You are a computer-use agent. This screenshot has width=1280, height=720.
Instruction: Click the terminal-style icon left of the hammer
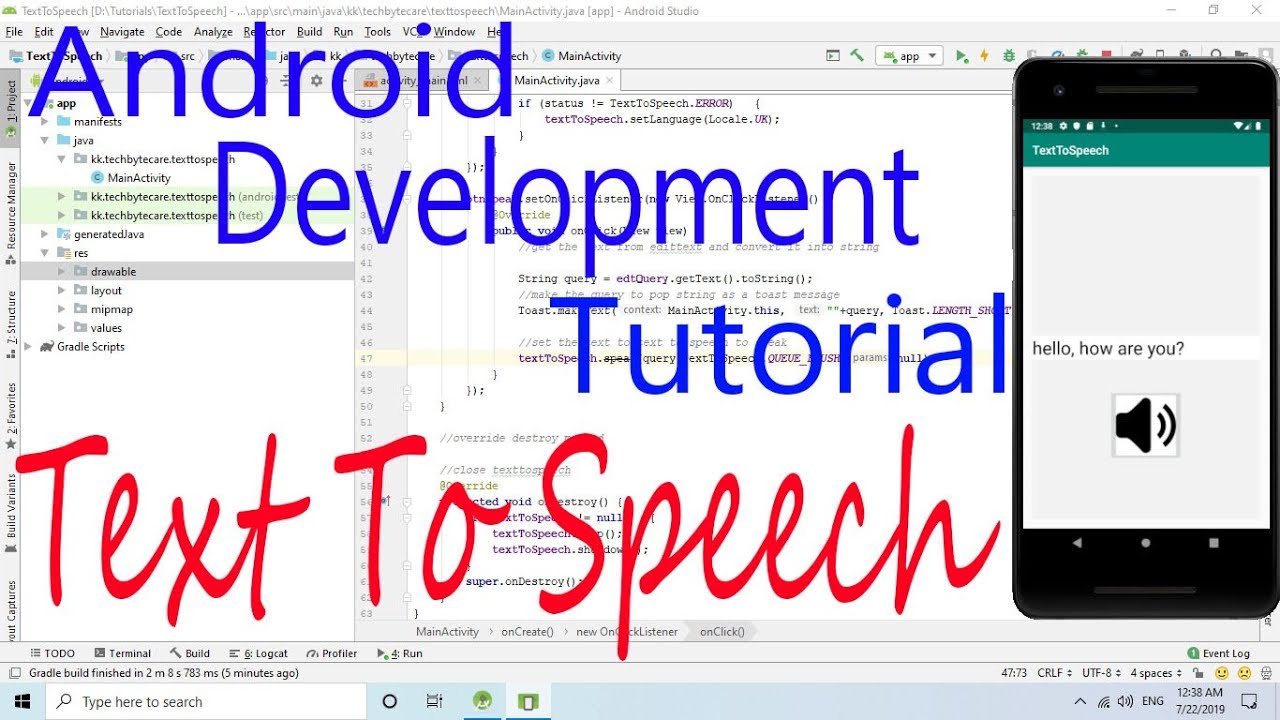(833, 56)
